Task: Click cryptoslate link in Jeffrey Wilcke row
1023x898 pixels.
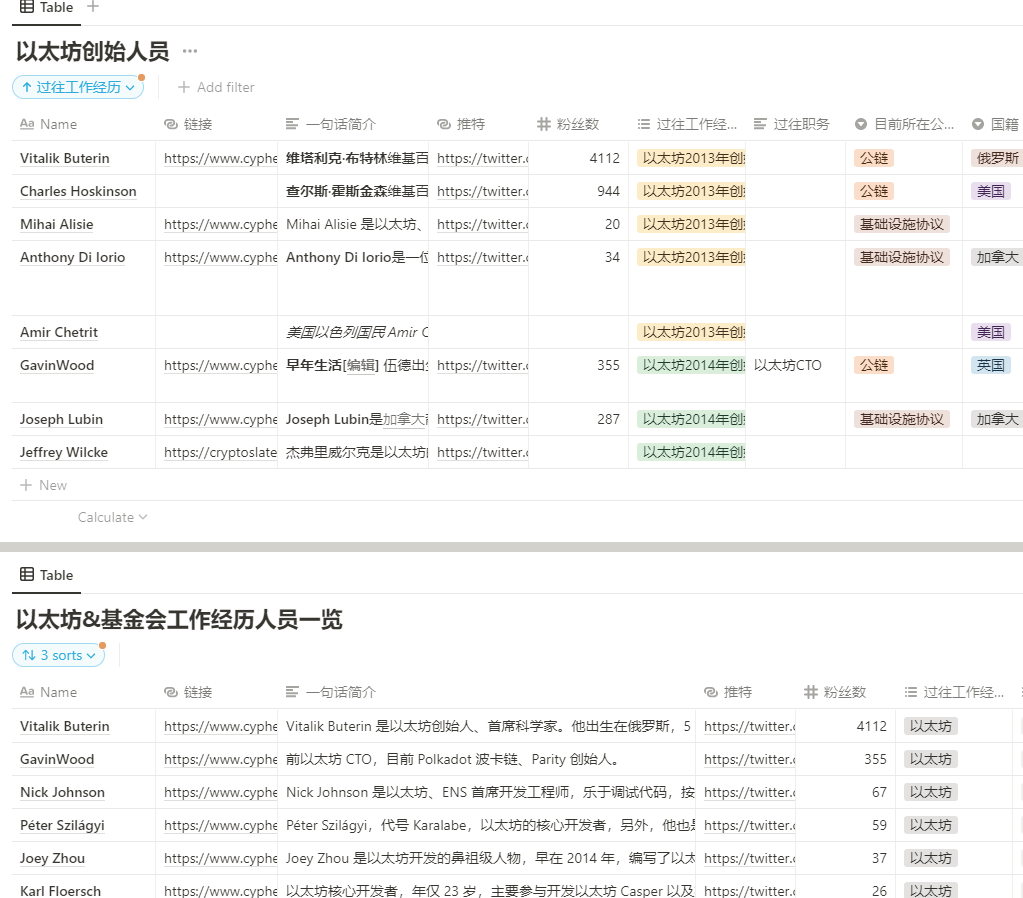Action: click(220, 452)
